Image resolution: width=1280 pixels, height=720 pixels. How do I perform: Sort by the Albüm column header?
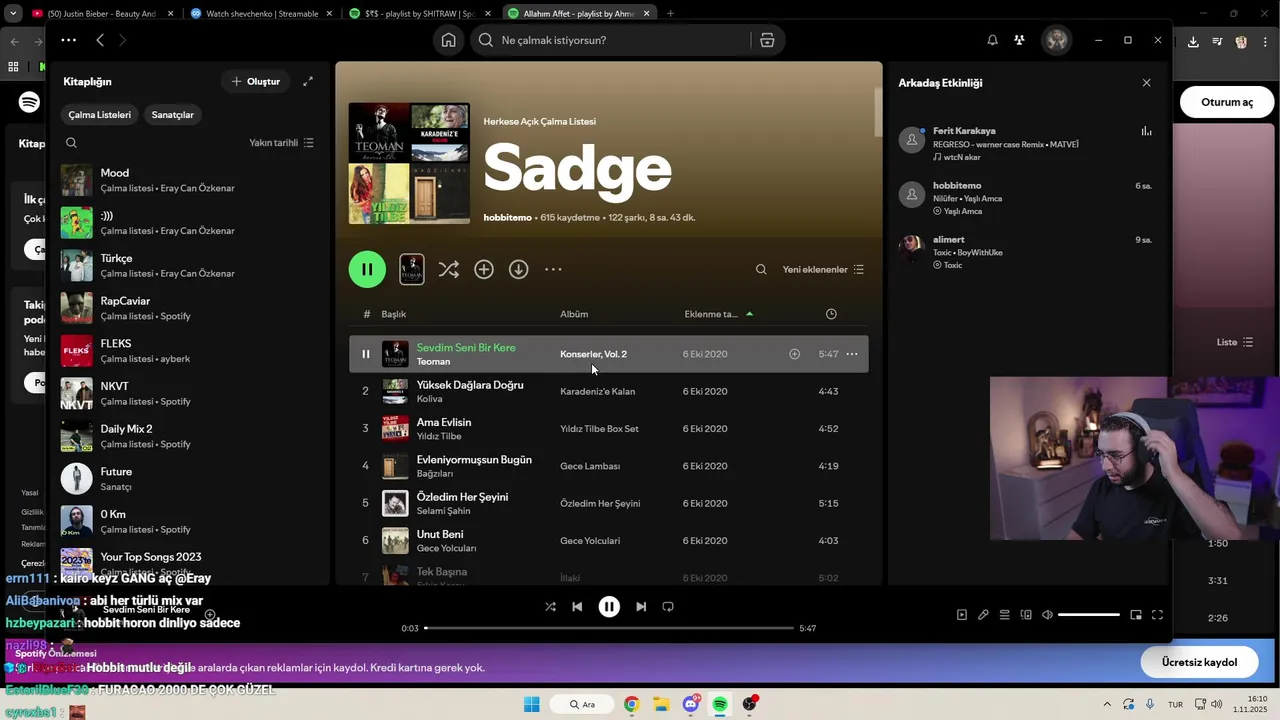click(574, 314)
